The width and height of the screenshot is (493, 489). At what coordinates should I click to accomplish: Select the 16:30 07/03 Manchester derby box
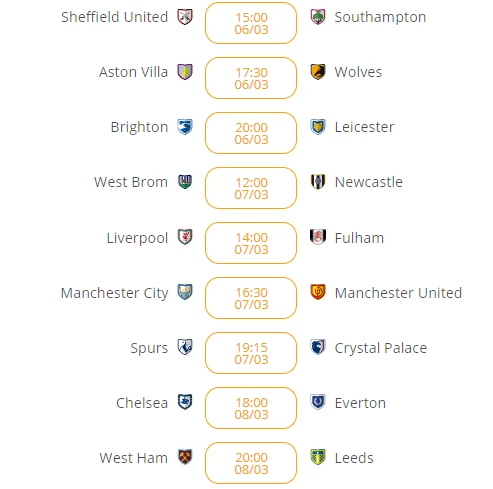[251, 298]
